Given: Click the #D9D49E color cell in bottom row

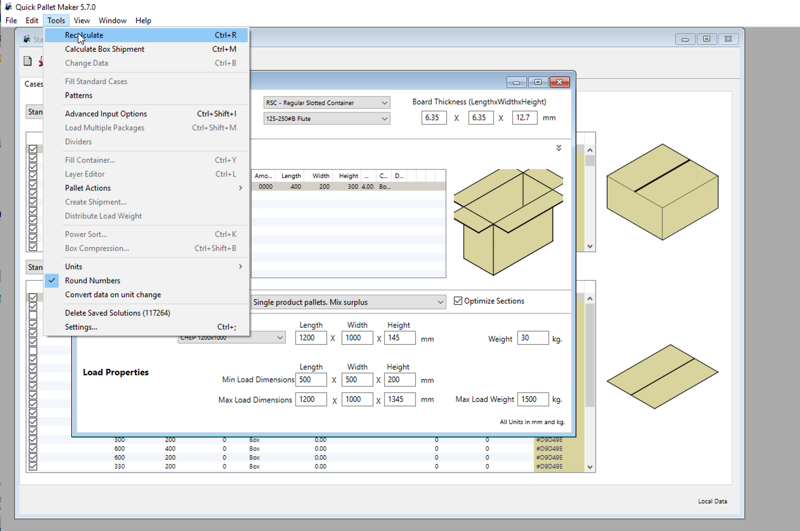Looking at the screenshot, I should [549, 466].
